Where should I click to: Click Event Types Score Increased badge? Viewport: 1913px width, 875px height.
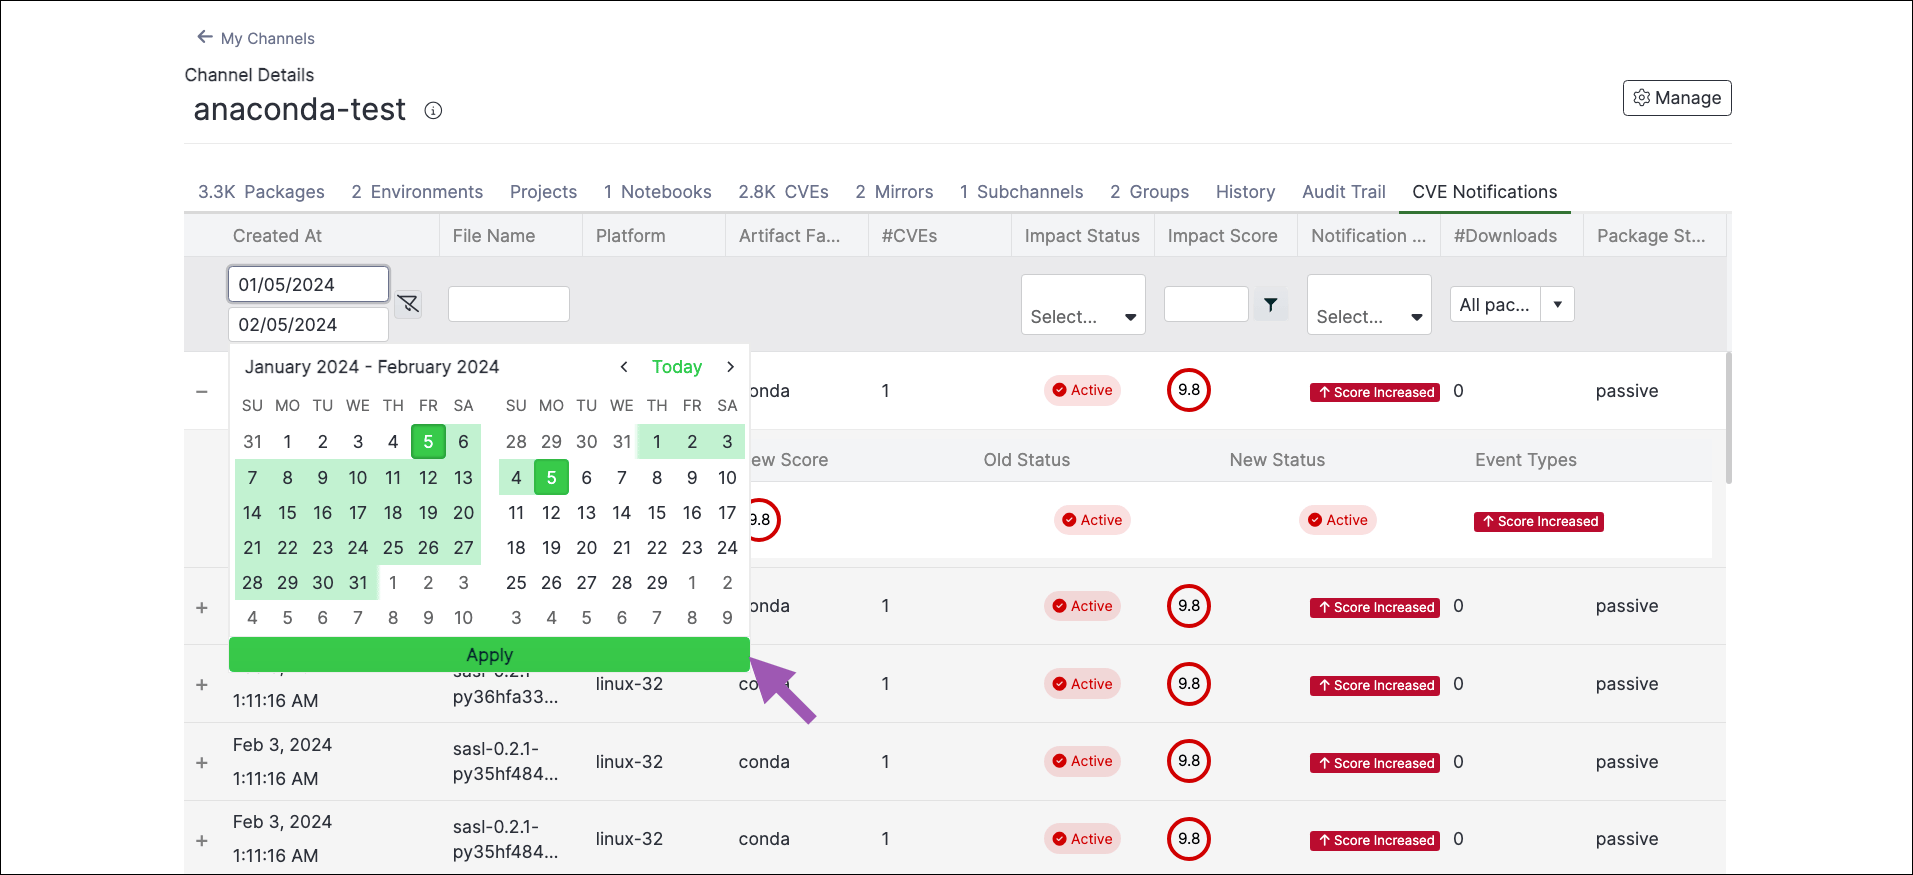click(x=1538, y=521)
